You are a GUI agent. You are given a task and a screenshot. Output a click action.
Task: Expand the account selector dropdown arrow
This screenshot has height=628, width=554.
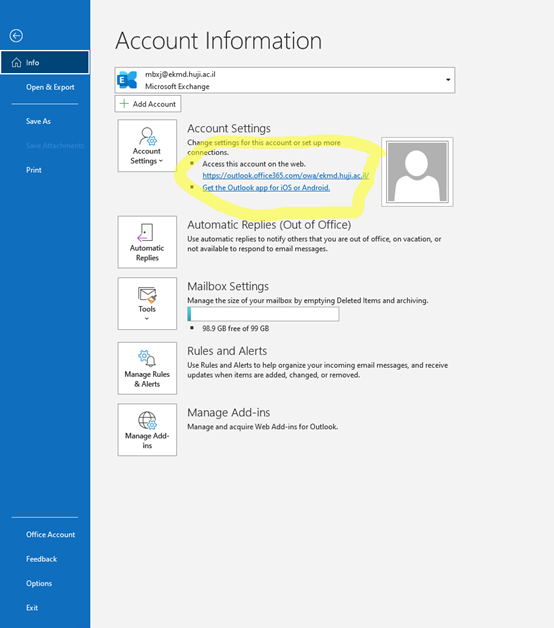coord(448,80)
